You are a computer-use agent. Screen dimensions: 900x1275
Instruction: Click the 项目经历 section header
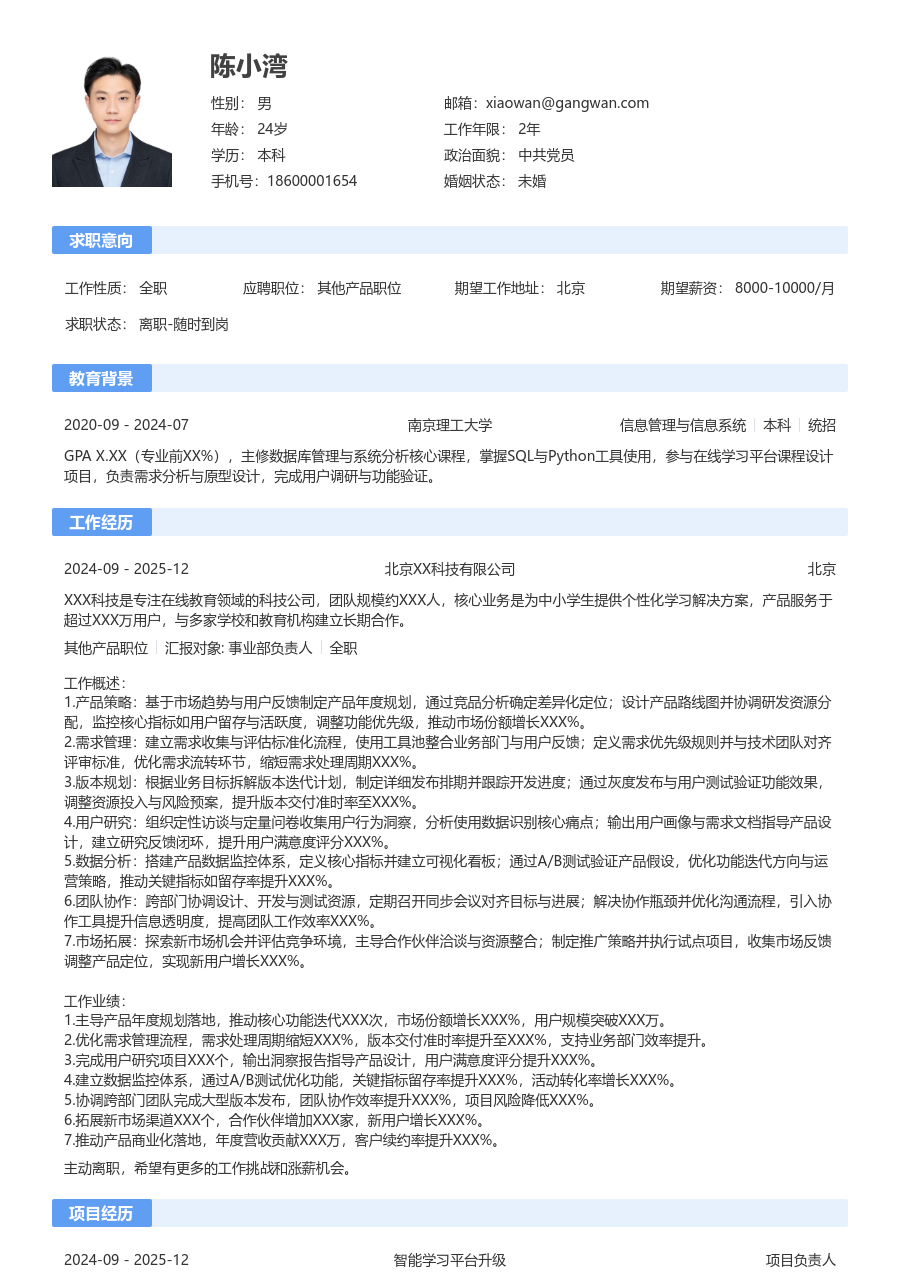point(101,1213)
